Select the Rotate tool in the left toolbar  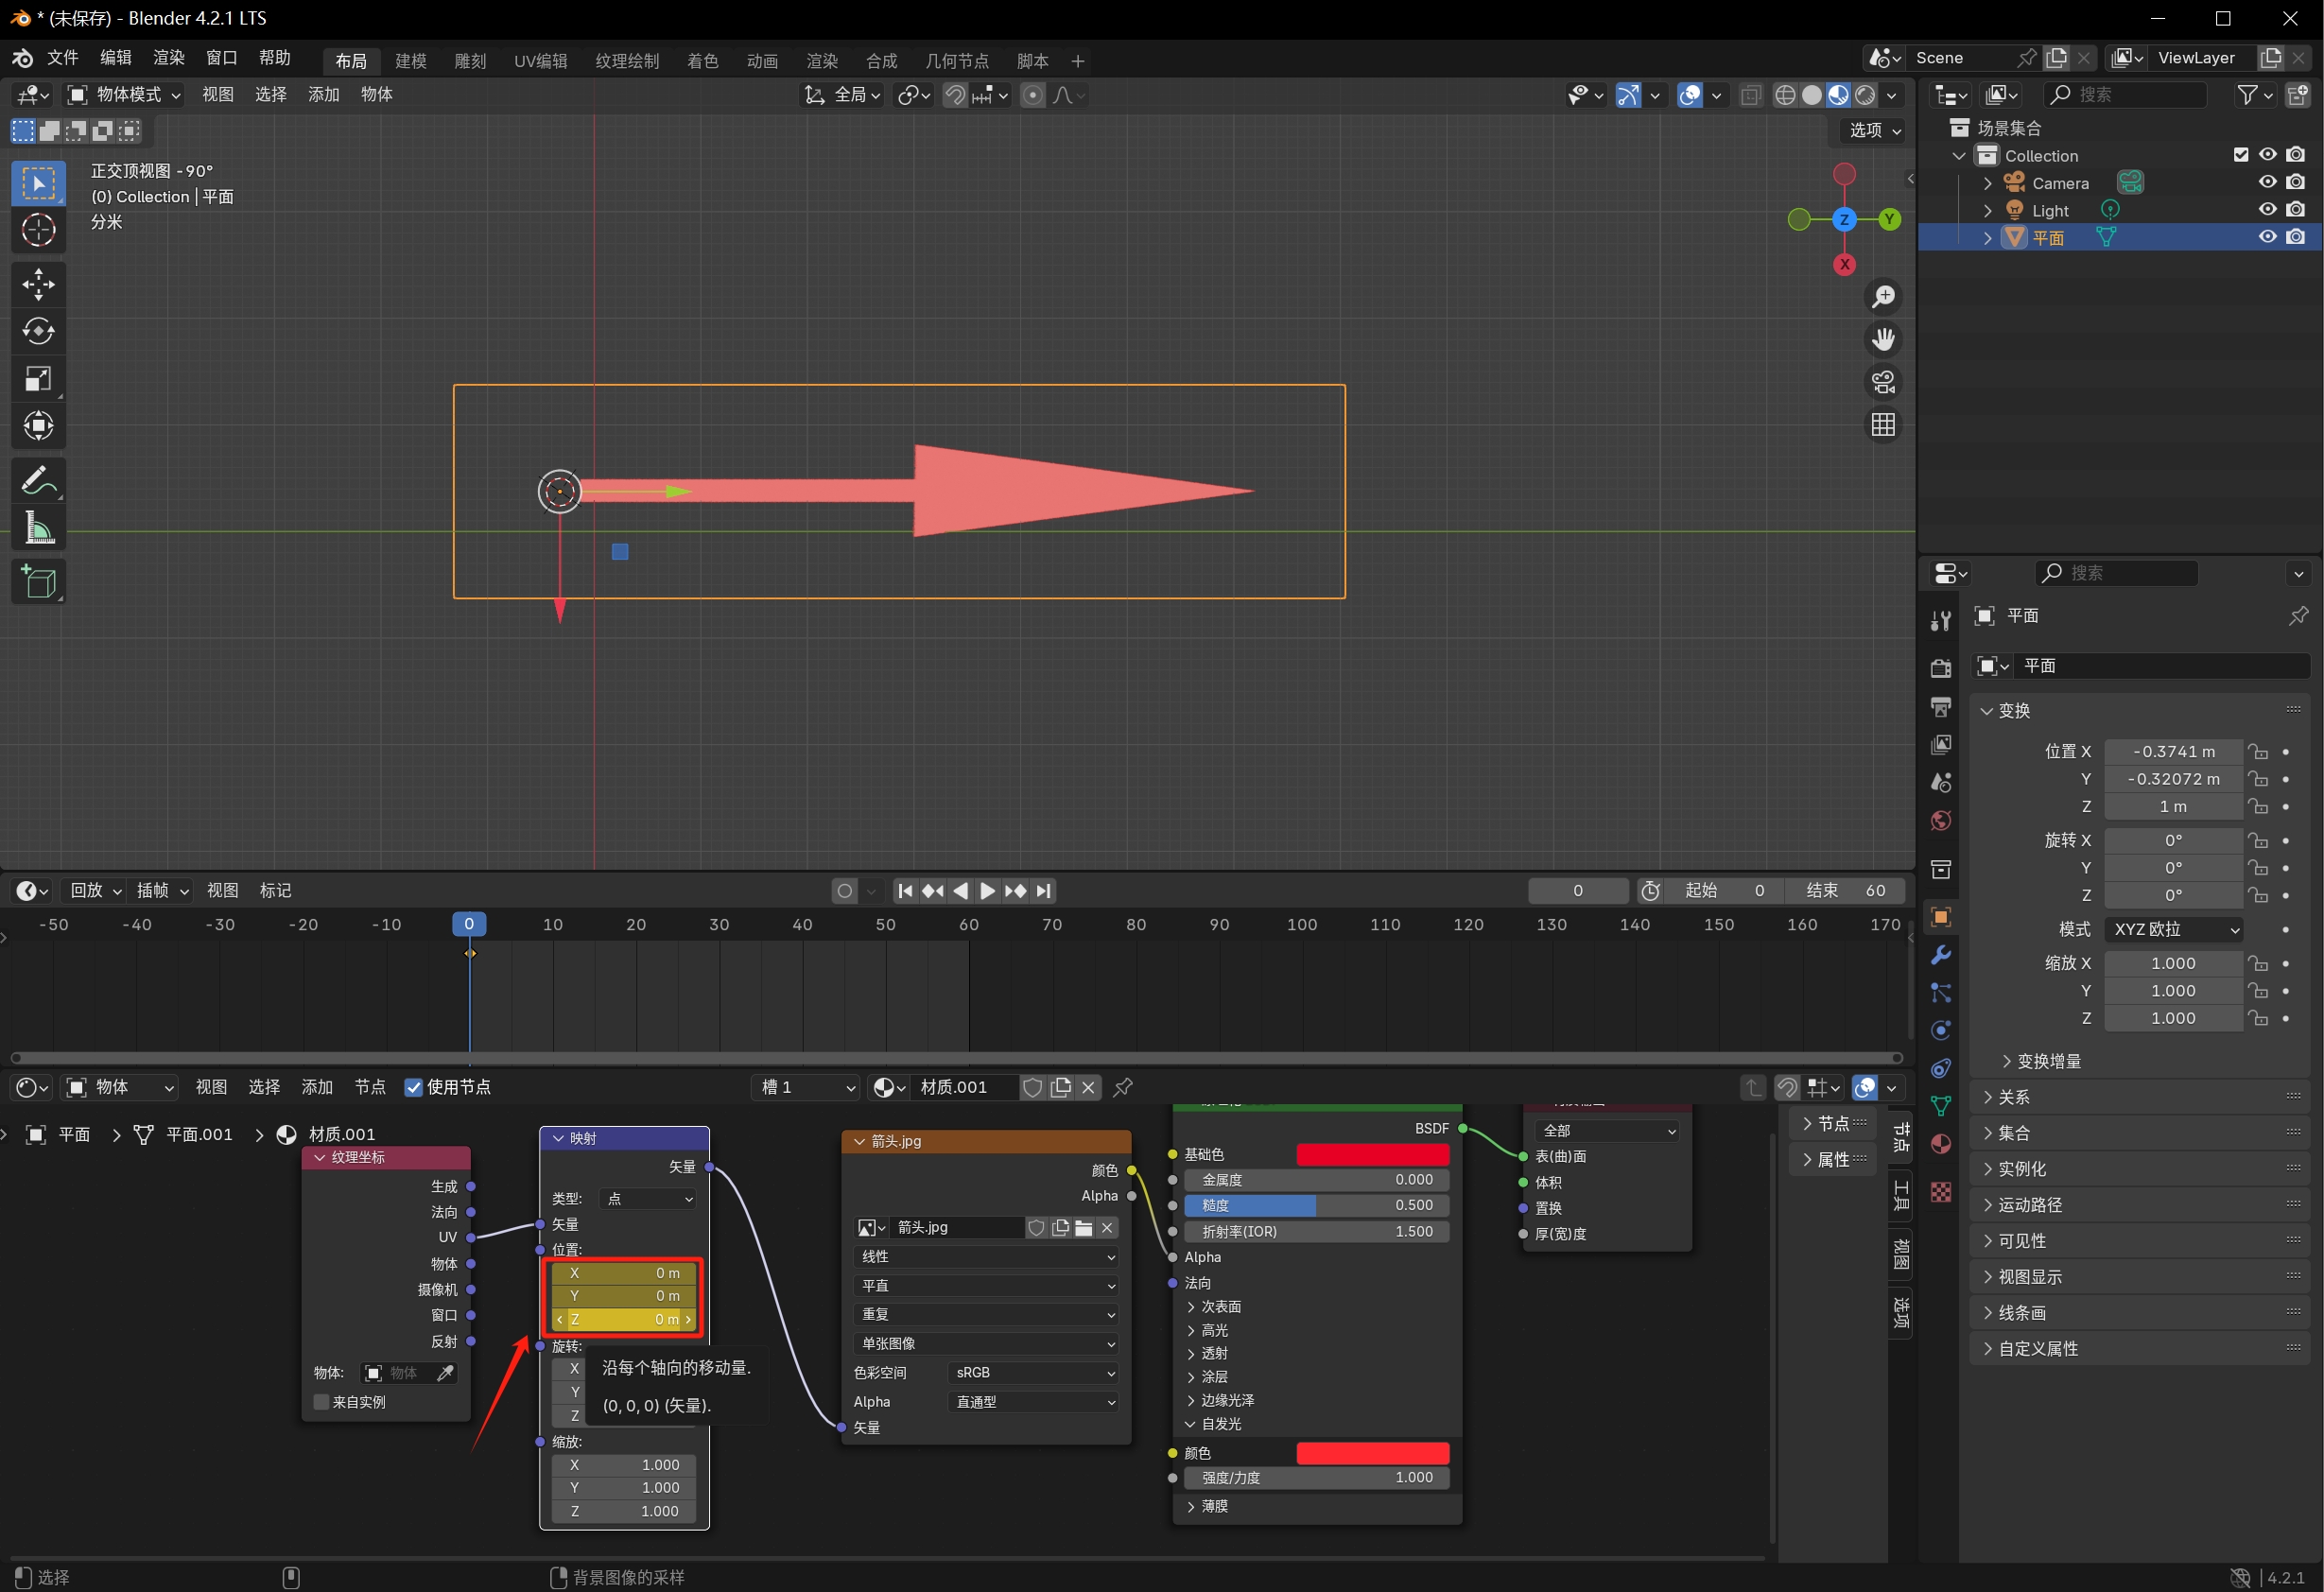[x=38, y=332]
